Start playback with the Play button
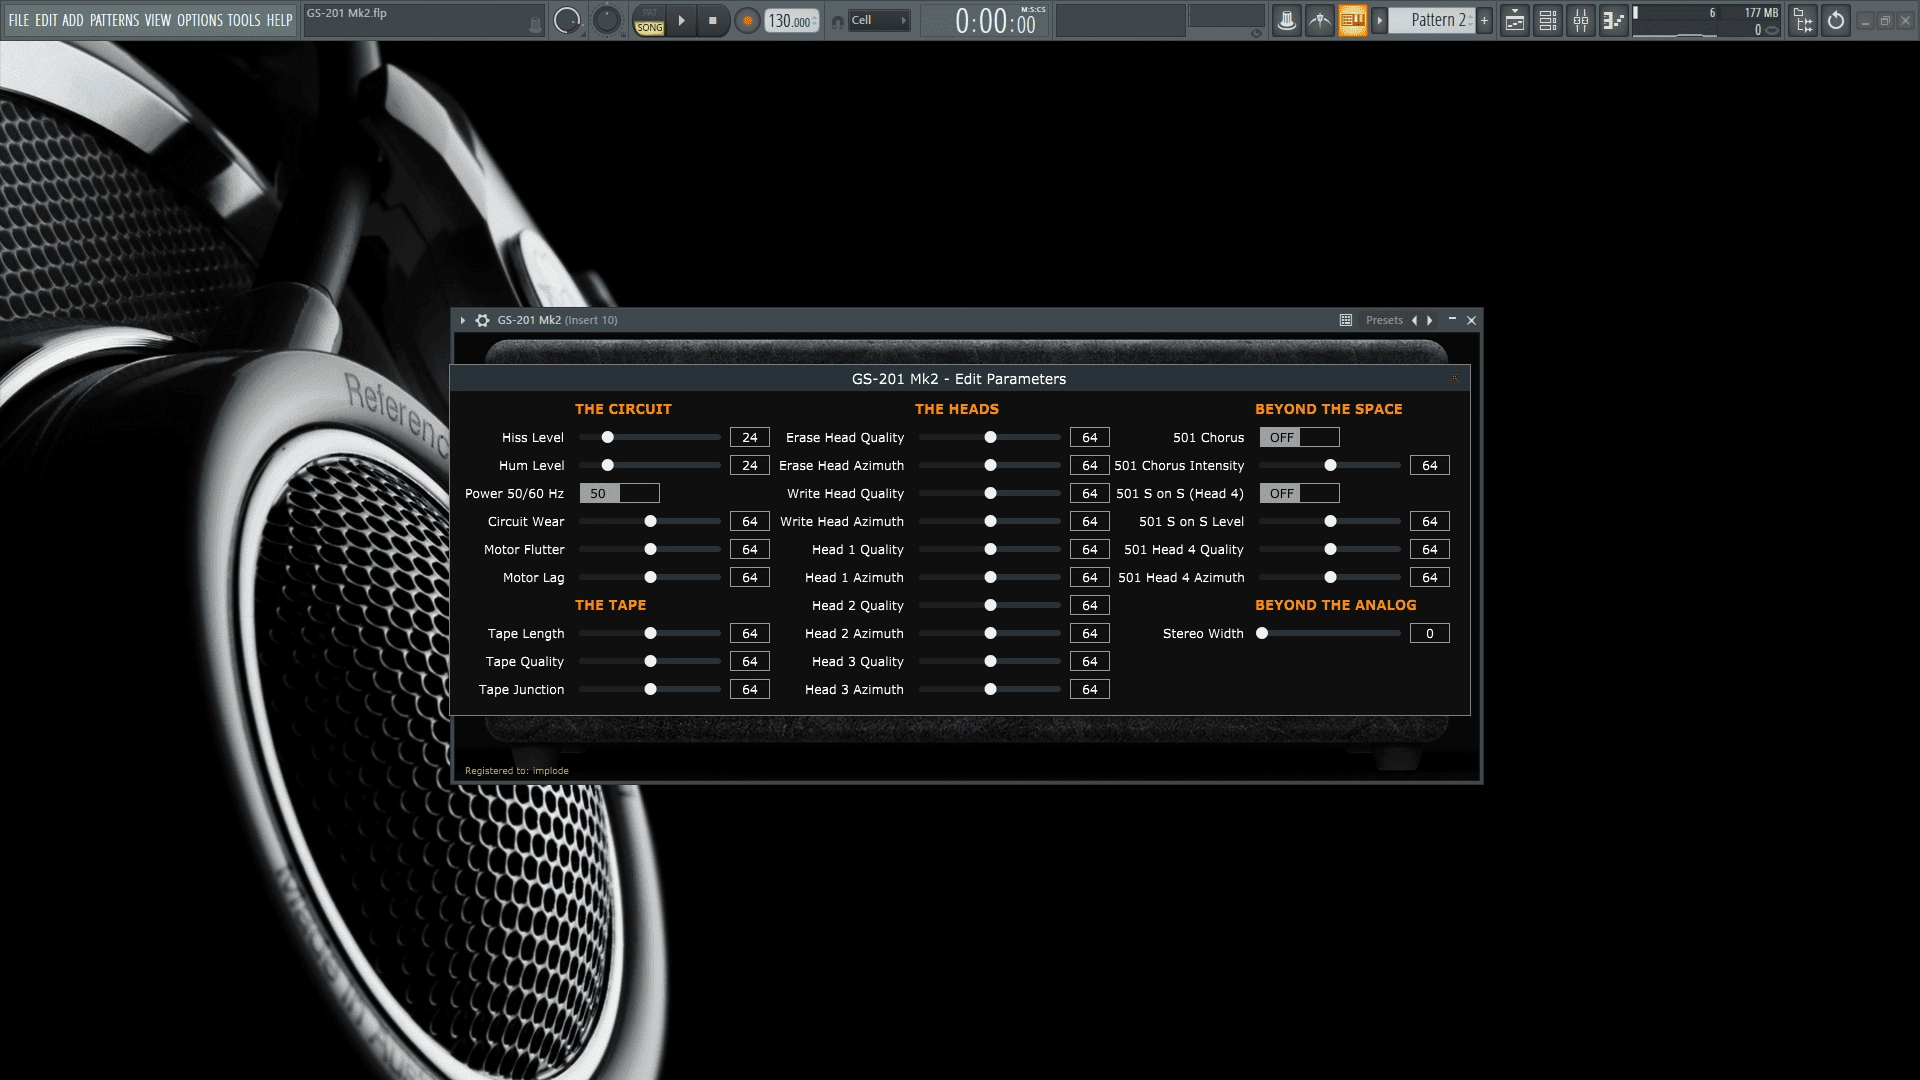 (681, 20)
